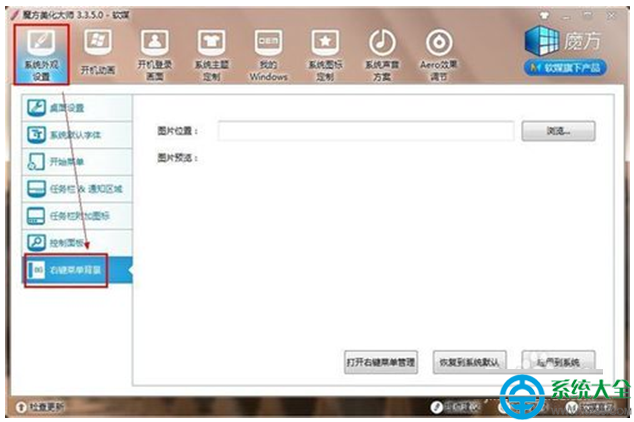Click the 打开右键菜单管理 button
The width and height of the screenshot is (634, 422).
tap(380, 361)
